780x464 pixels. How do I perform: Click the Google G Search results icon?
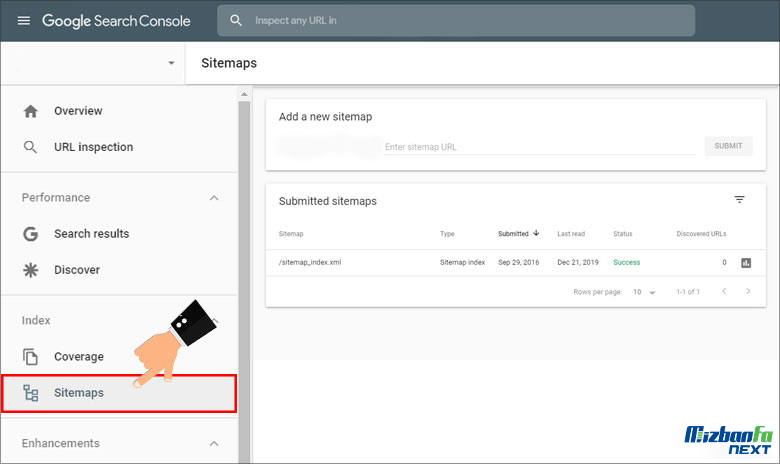[x=30, y=234]
